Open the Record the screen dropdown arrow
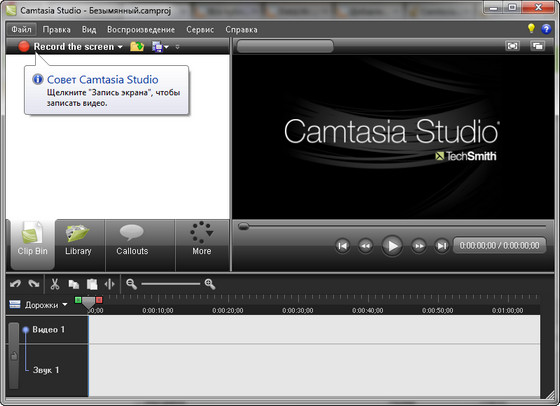560x406 pixels. coord(120,47)
